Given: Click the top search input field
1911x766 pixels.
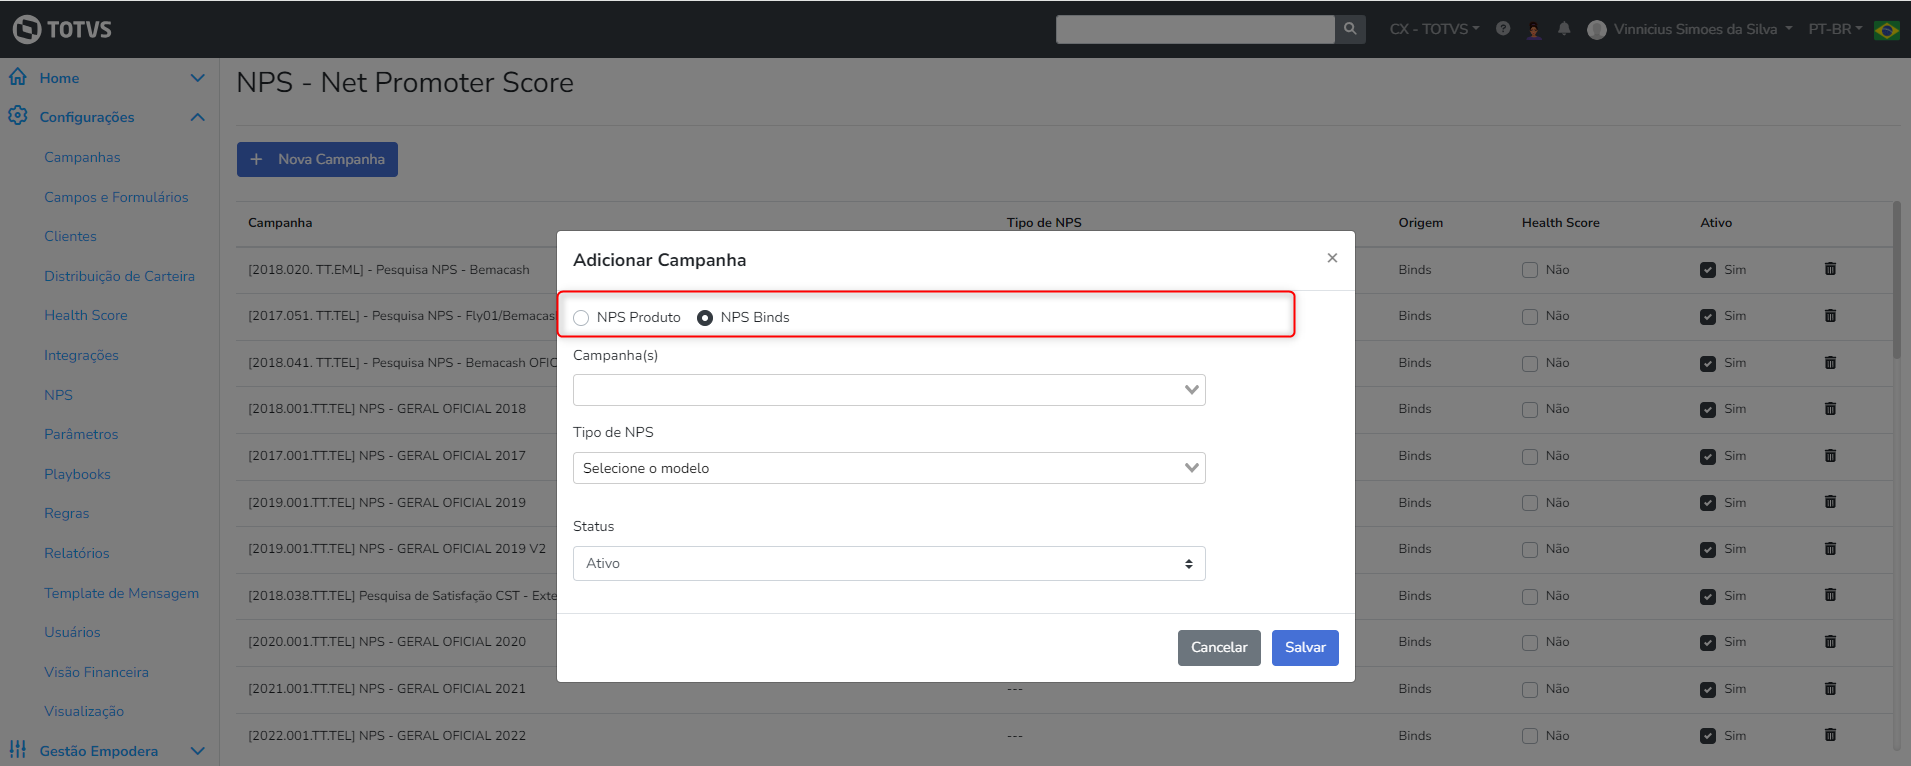Looking at the screenshot, I should pos(1195,29).
